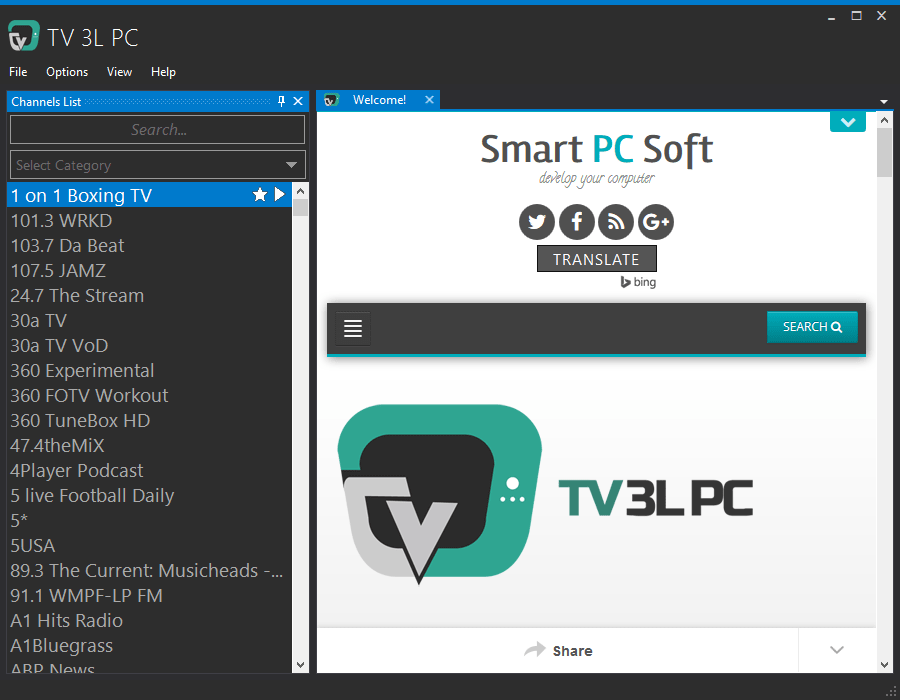The image size is (900, 700).
Task: Open the Options menu
Action: (x=67, y=72)
